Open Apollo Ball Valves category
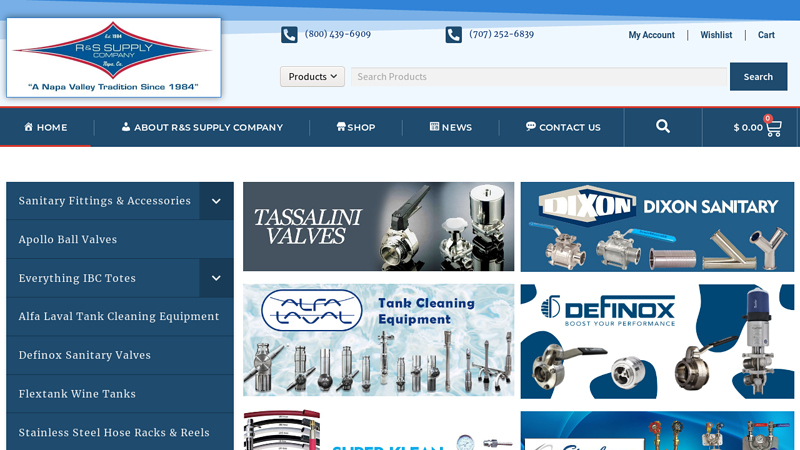Screen dimensions: 800x450 [68, 240]
